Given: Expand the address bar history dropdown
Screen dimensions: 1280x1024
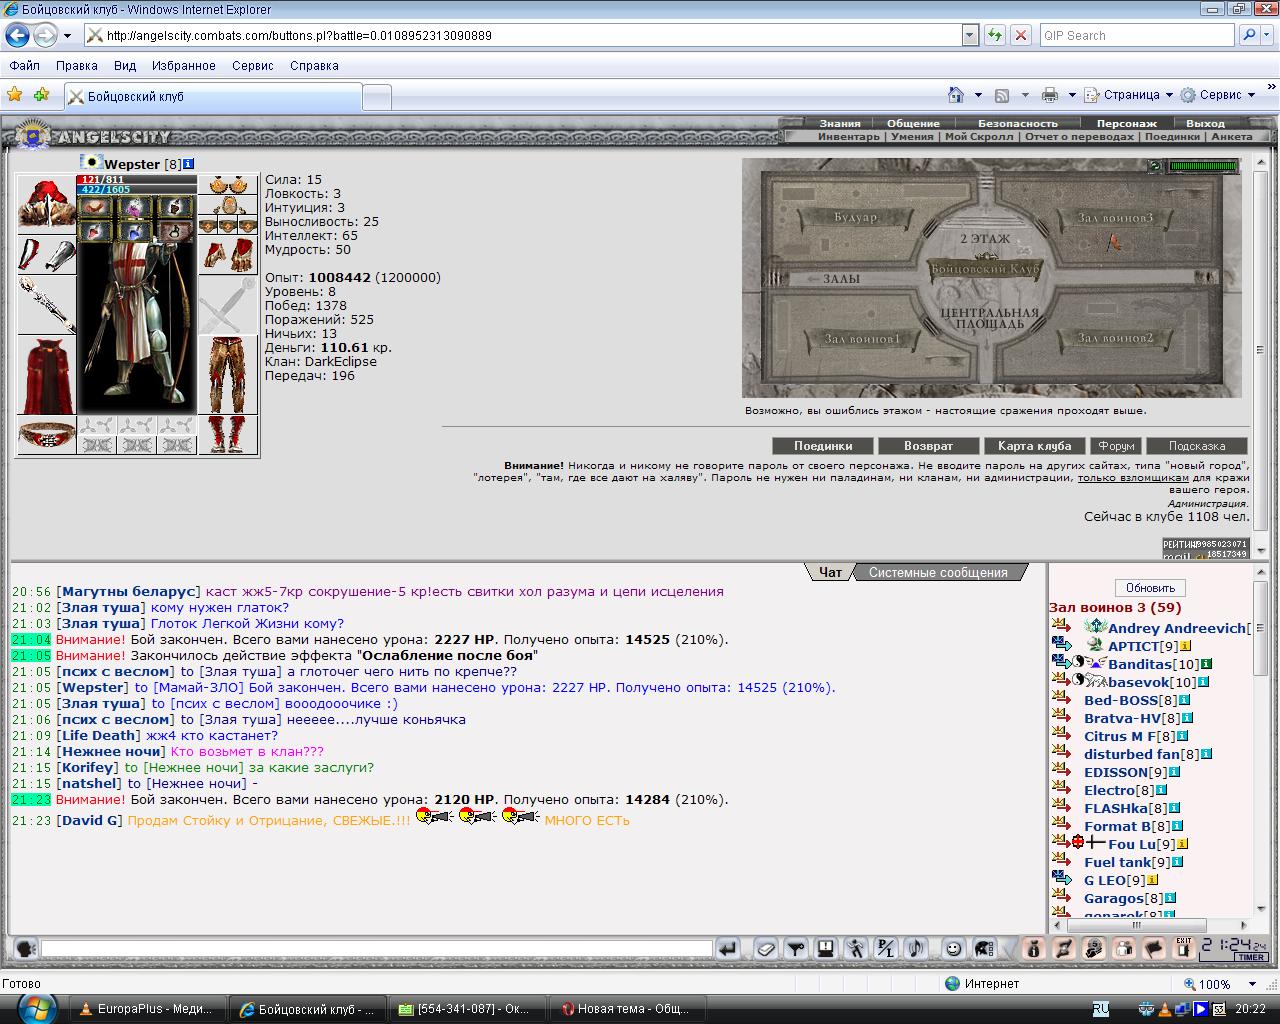Looking at the screenshot, I should pos(970,35).
